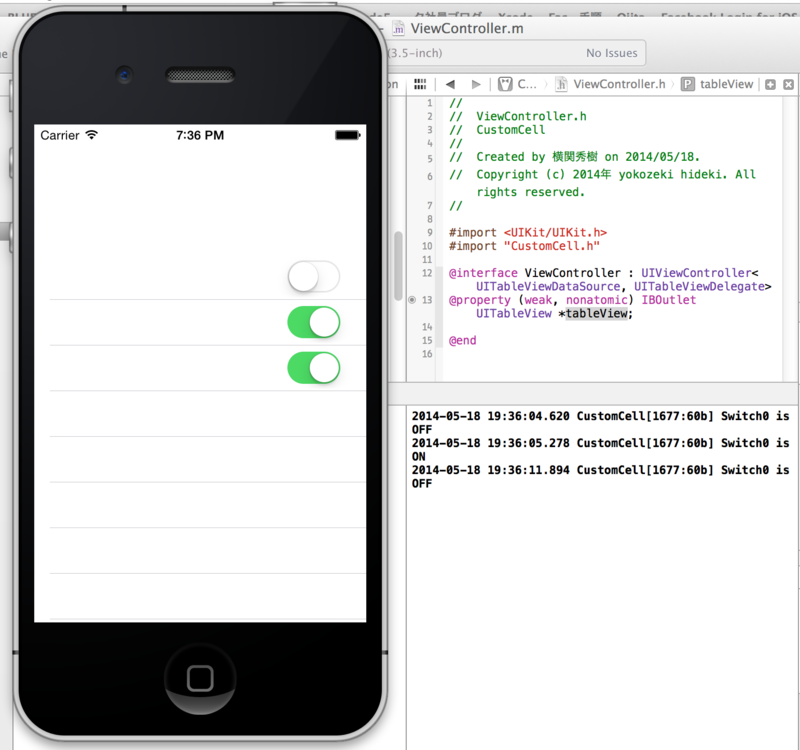Go forward in editor history
The image size is (800, 750).
(x=476, y=84)
